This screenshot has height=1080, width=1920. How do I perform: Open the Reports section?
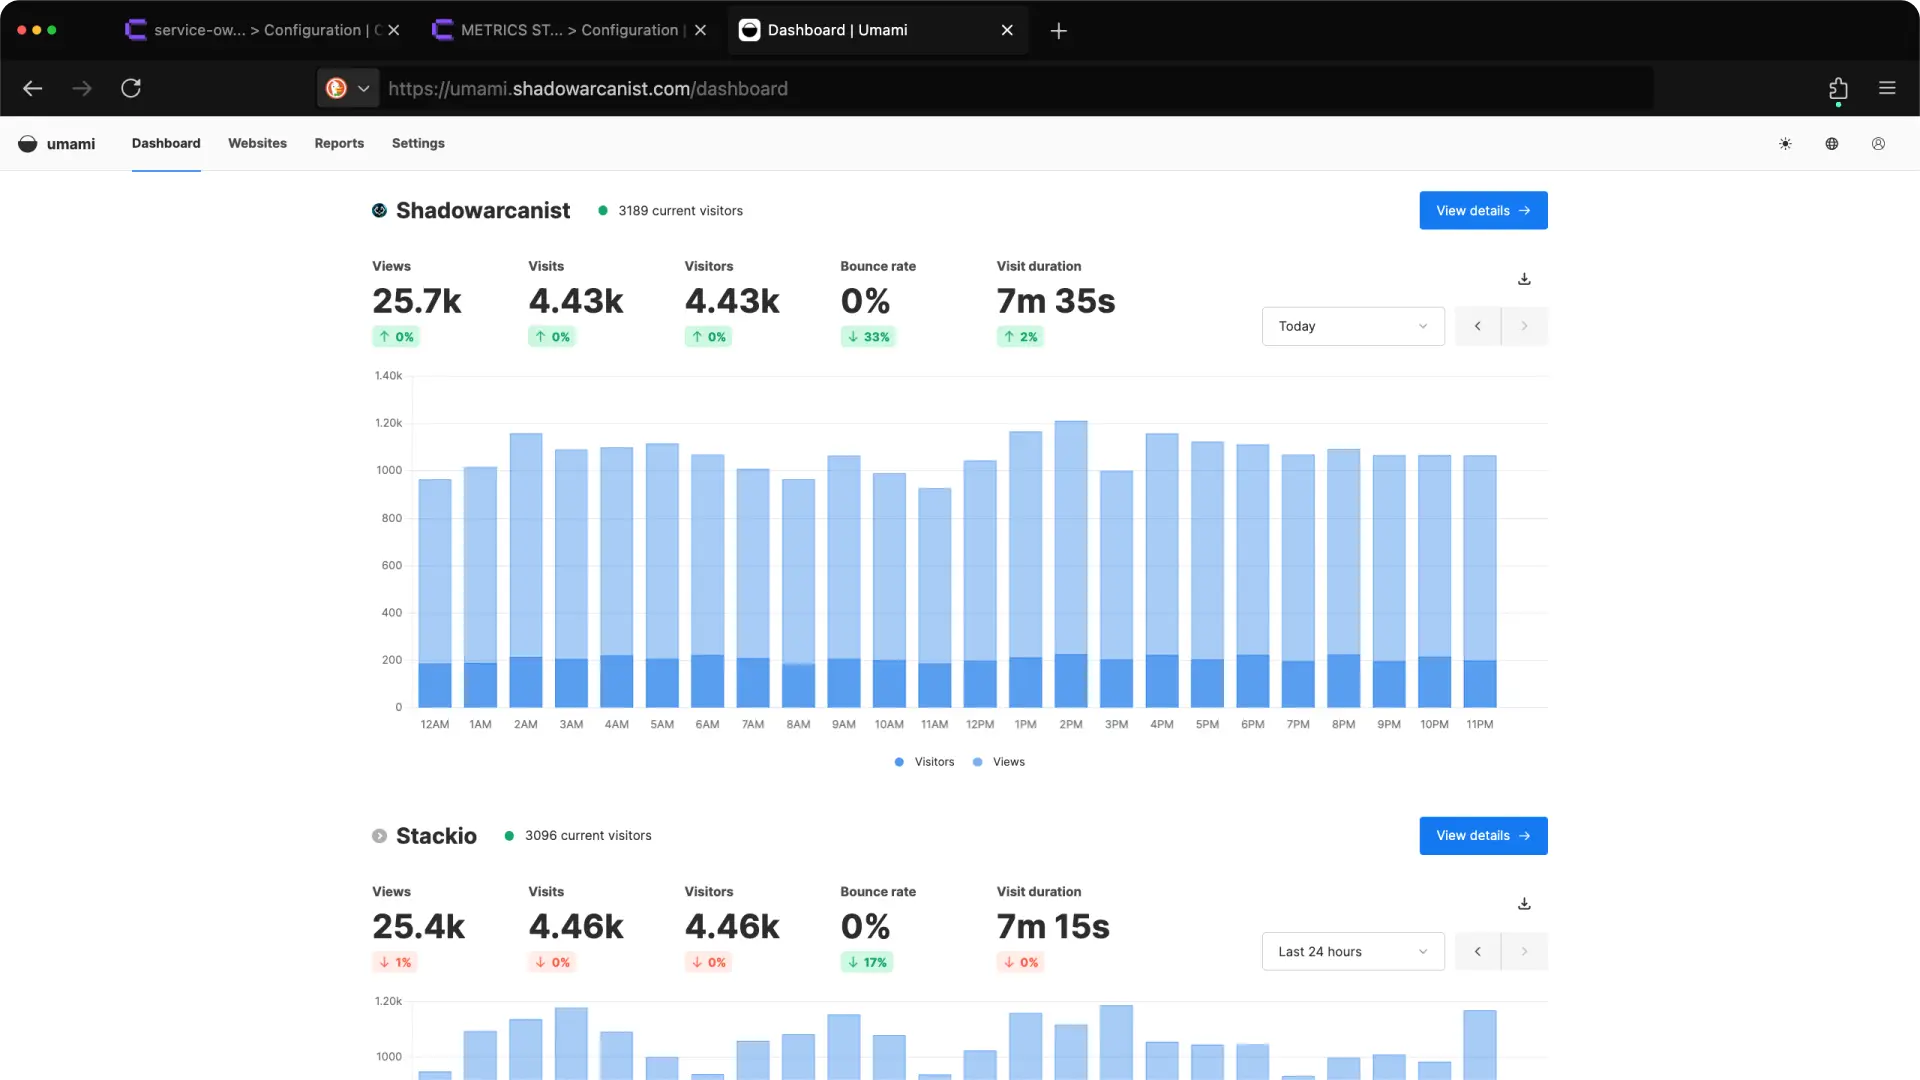tap(339, 143)
